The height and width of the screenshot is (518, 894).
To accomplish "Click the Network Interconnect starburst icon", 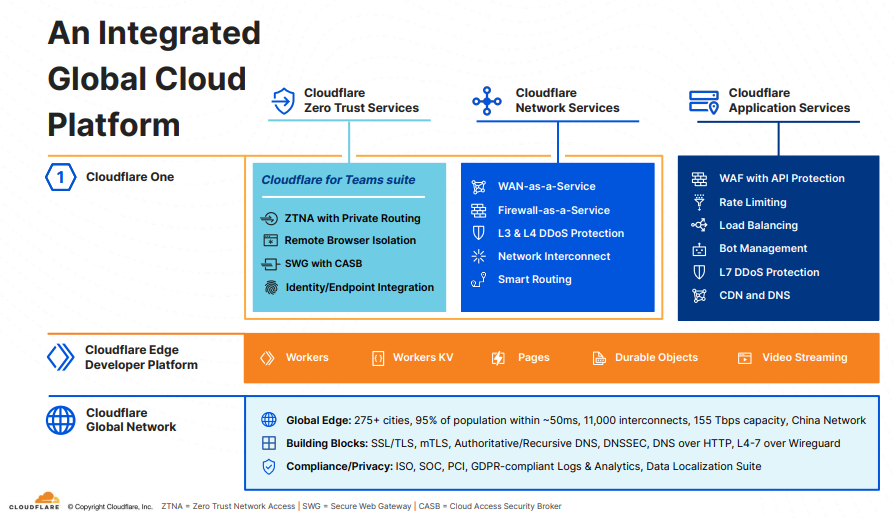I will (x=478, y=256).
